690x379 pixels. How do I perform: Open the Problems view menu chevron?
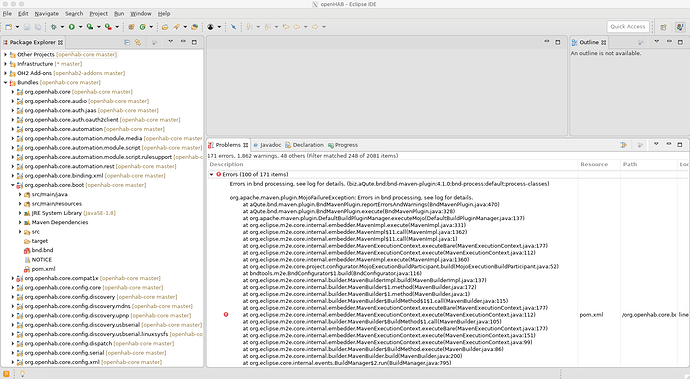pos(656,144)
